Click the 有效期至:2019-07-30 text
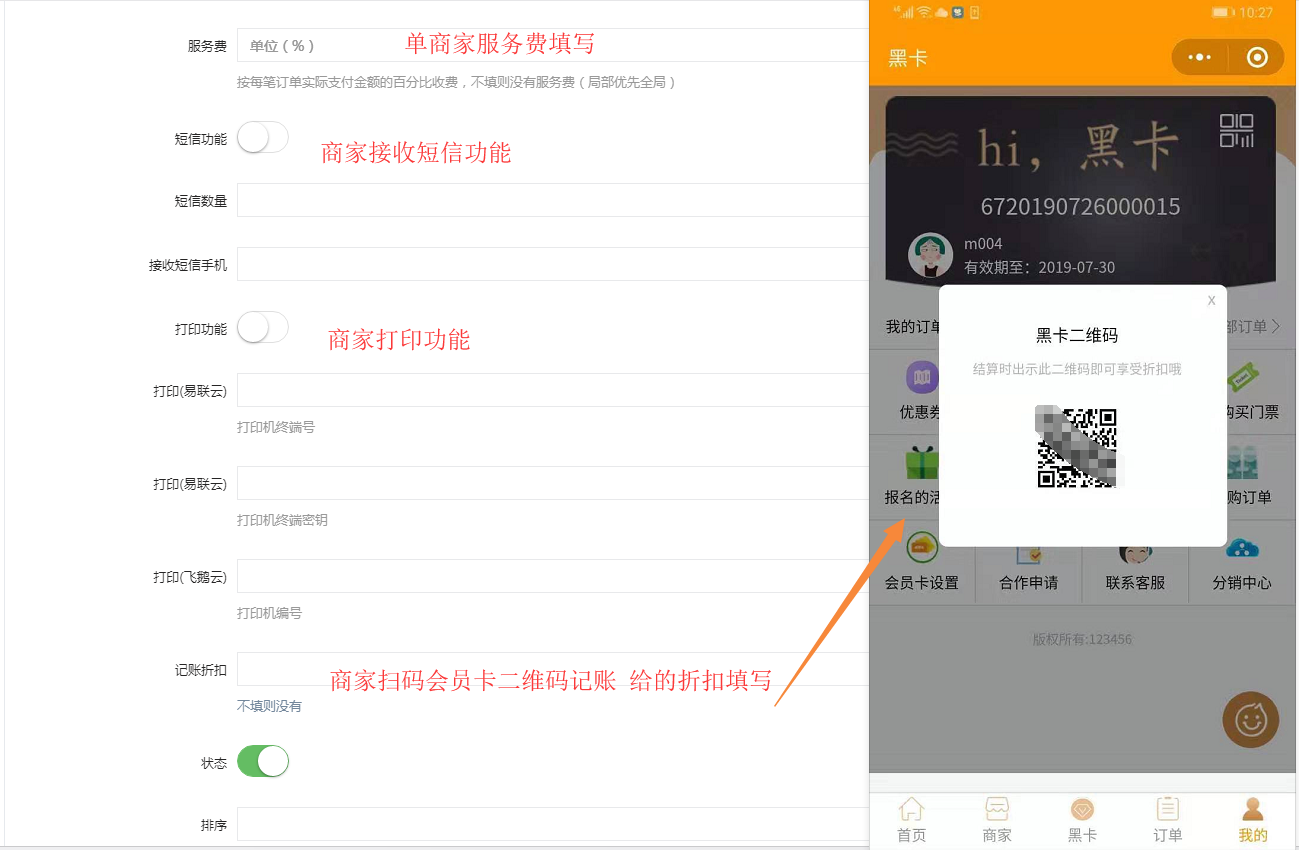This screenshot has width=1299, height=850. [1039, 268]
